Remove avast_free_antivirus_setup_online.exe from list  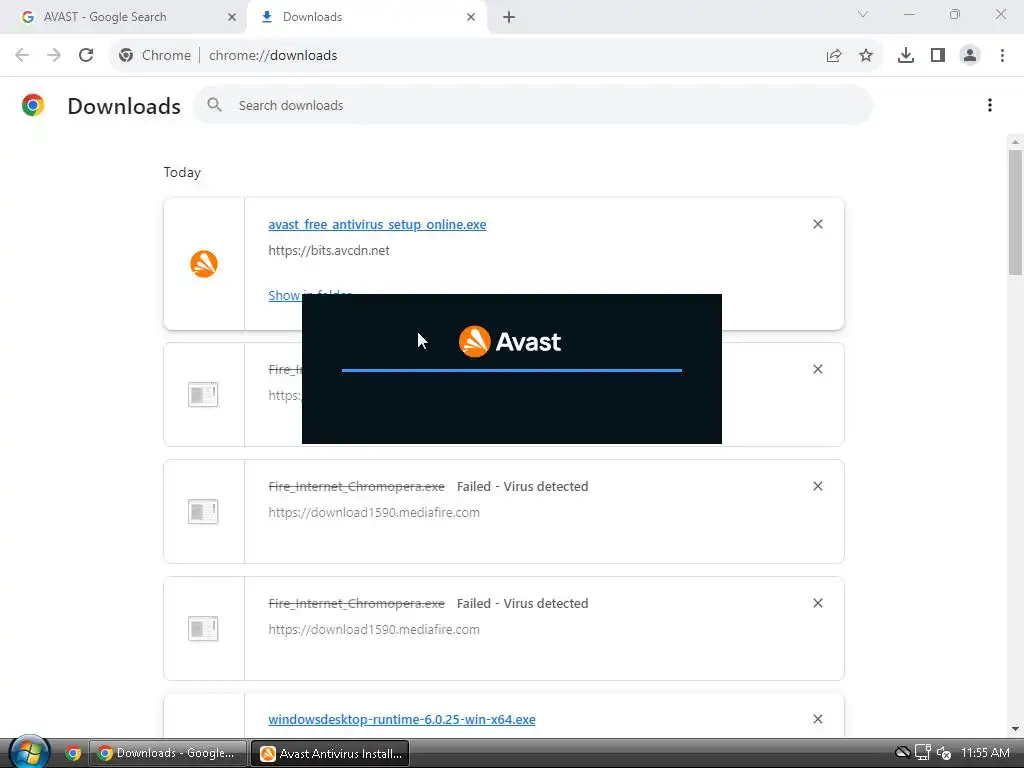[818, 224]
